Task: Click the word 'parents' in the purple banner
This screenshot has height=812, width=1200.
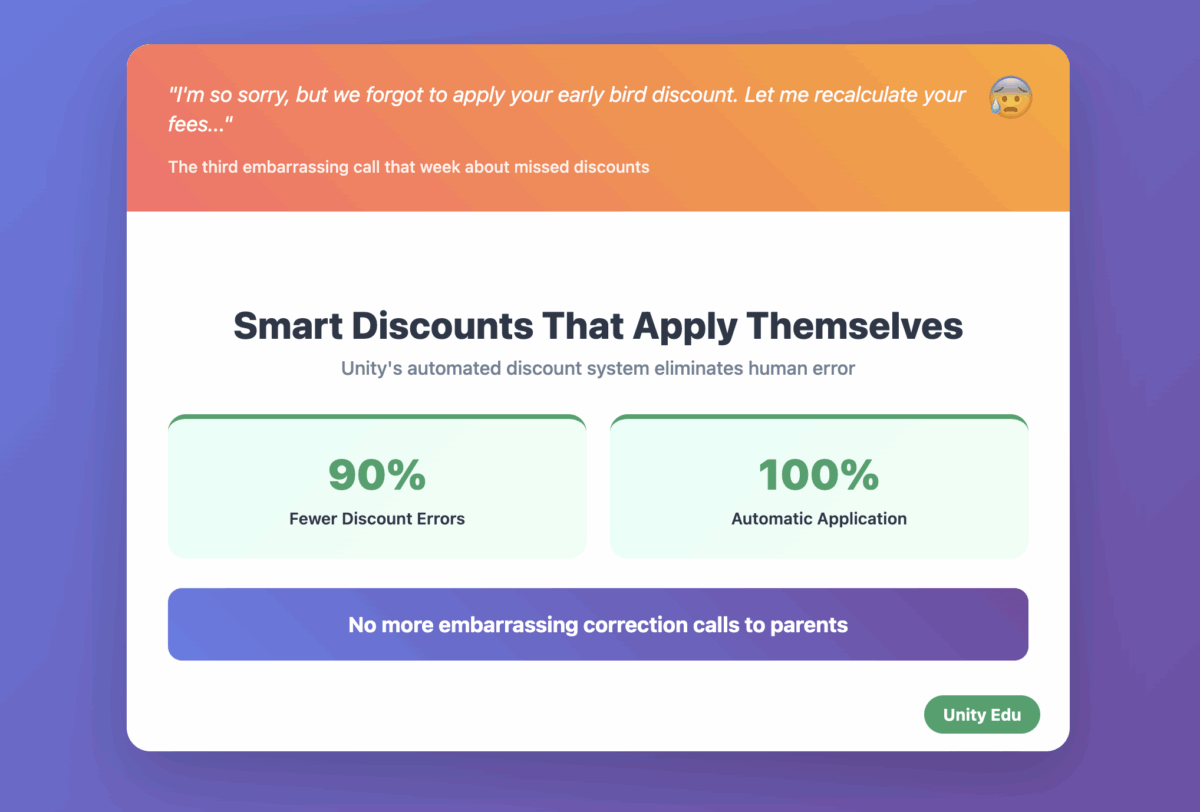Action: pos(809,626)
